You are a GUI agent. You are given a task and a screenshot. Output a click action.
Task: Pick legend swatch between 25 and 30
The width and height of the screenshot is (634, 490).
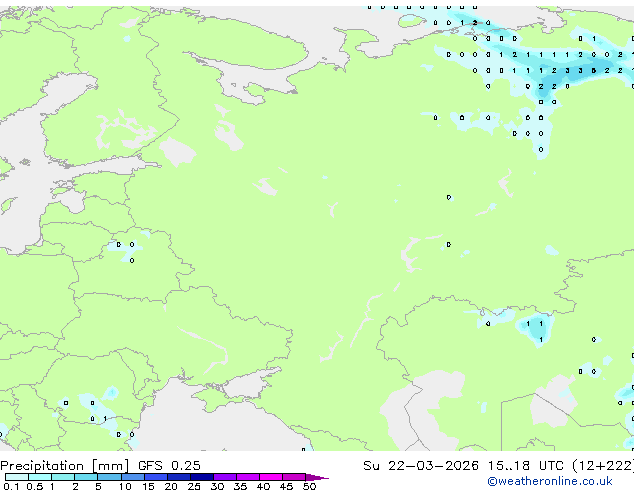(x=201, y=477)
